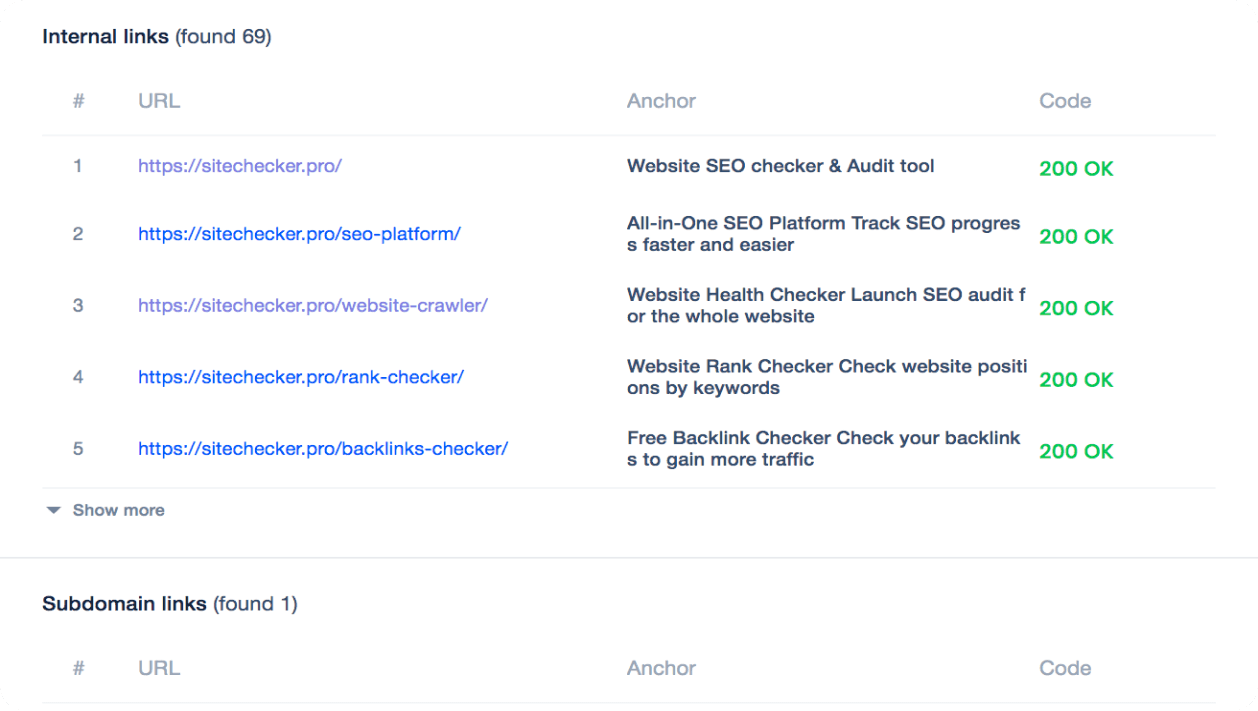Viewport: 1258px width, 711px height.
Task: Select the anchor 'Free Backlink Checker Check your backlinks'
Action: coord(824,449)
